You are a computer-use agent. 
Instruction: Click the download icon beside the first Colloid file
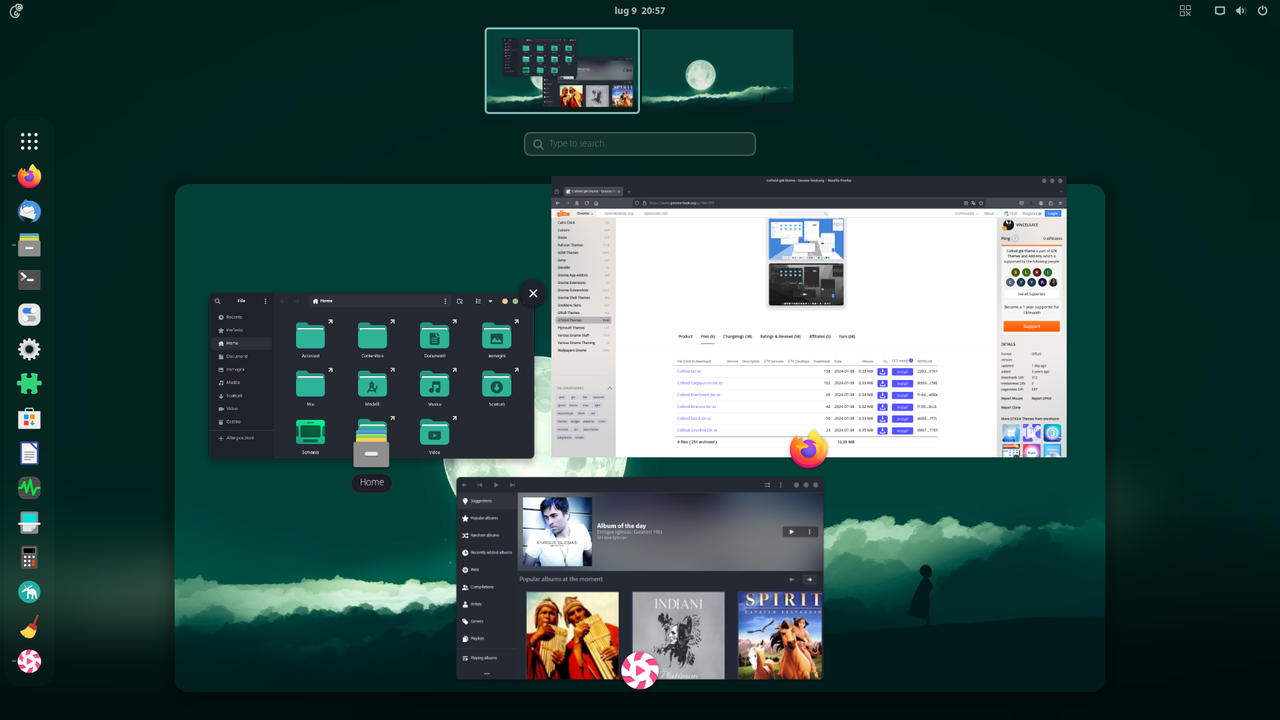pyautogui.click(x=881, y=371)
